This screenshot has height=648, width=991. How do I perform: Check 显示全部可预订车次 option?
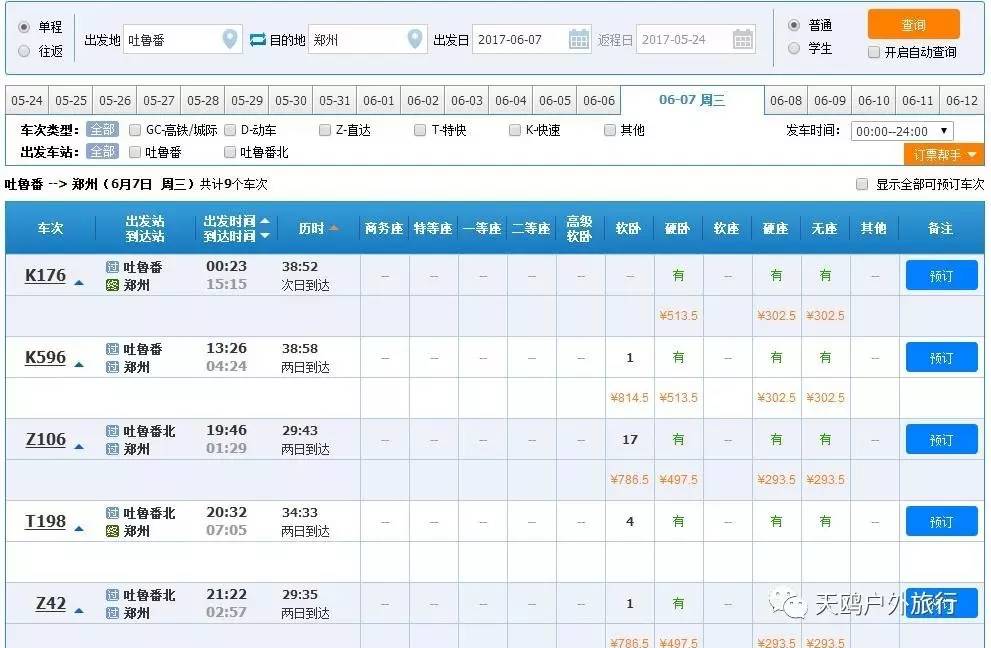pyautogui.click(x=860, y=184)
